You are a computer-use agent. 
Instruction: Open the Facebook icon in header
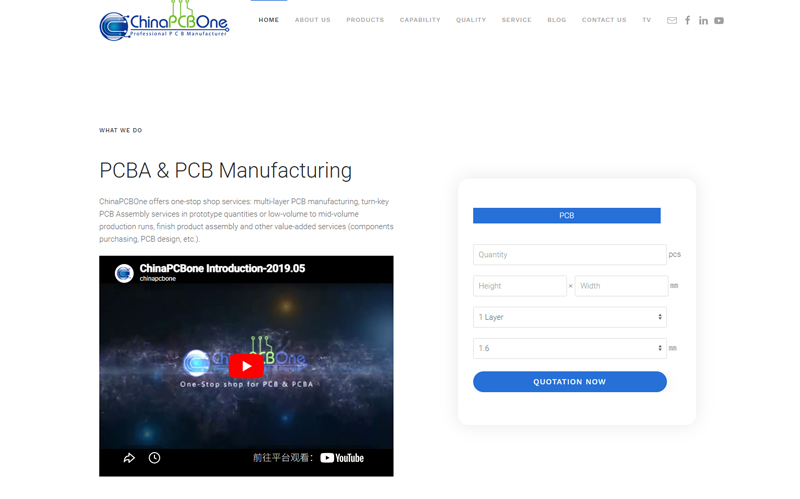688,20
